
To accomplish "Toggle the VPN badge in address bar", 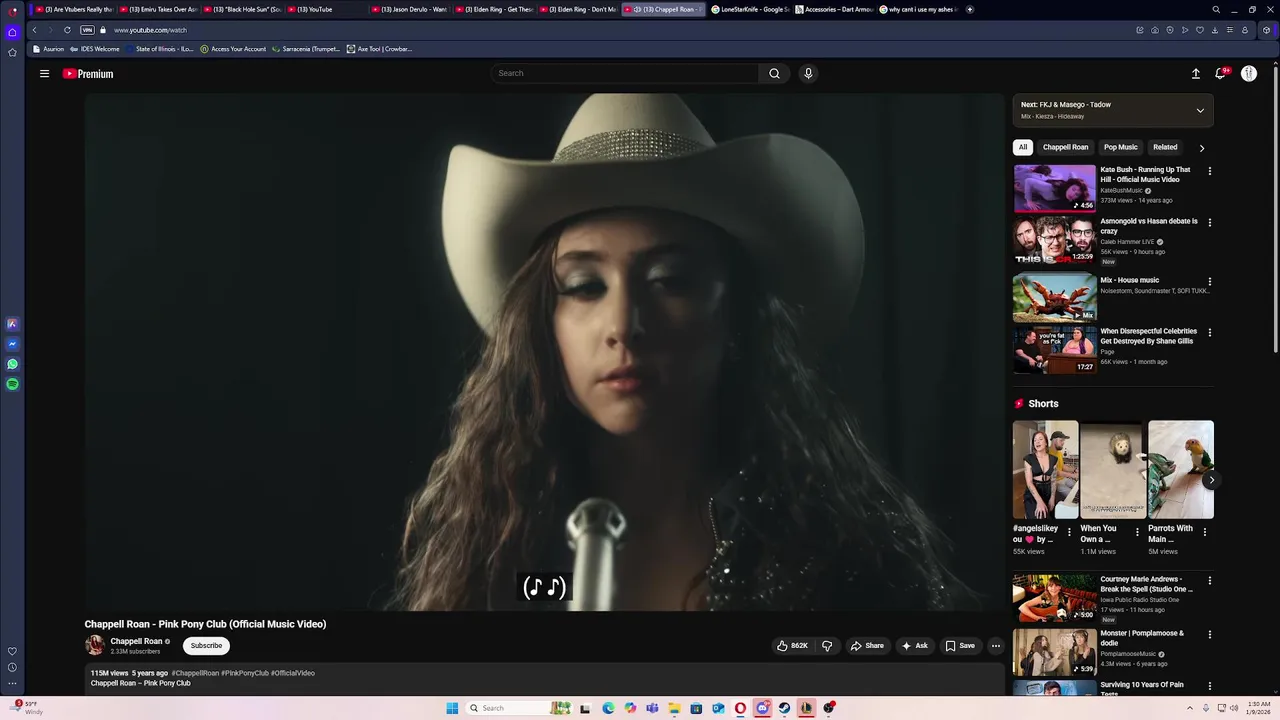I will (x=87, y=30).
